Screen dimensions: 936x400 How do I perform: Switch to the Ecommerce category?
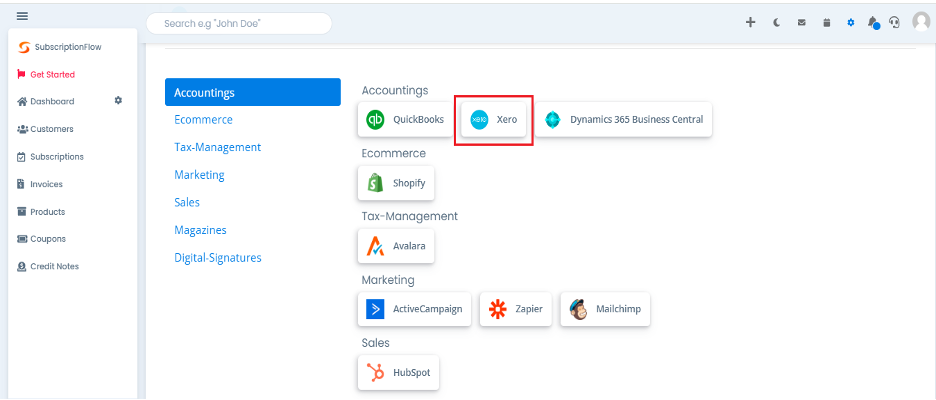(204, 119)
